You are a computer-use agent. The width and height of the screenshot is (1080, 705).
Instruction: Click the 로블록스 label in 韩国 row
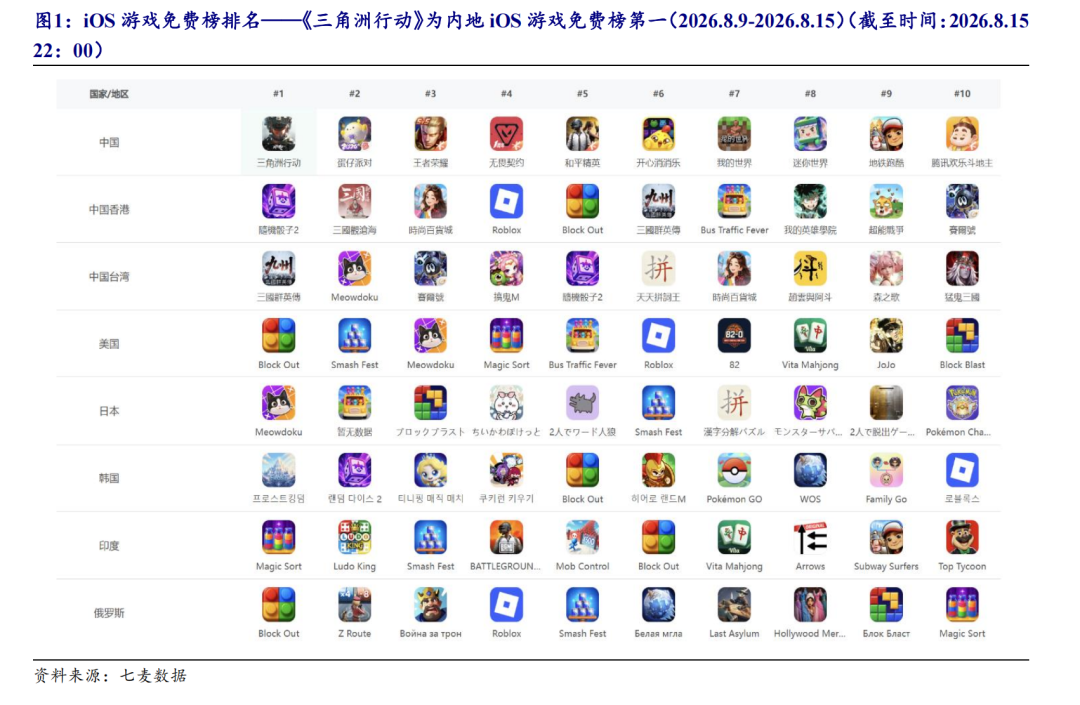pos(962,499)
